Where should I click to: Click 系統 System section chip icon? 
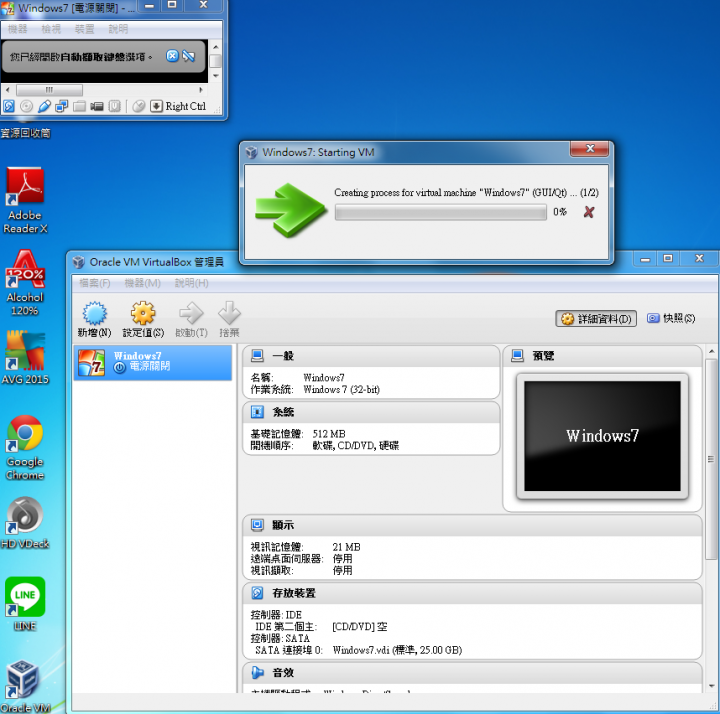[257, 412]
